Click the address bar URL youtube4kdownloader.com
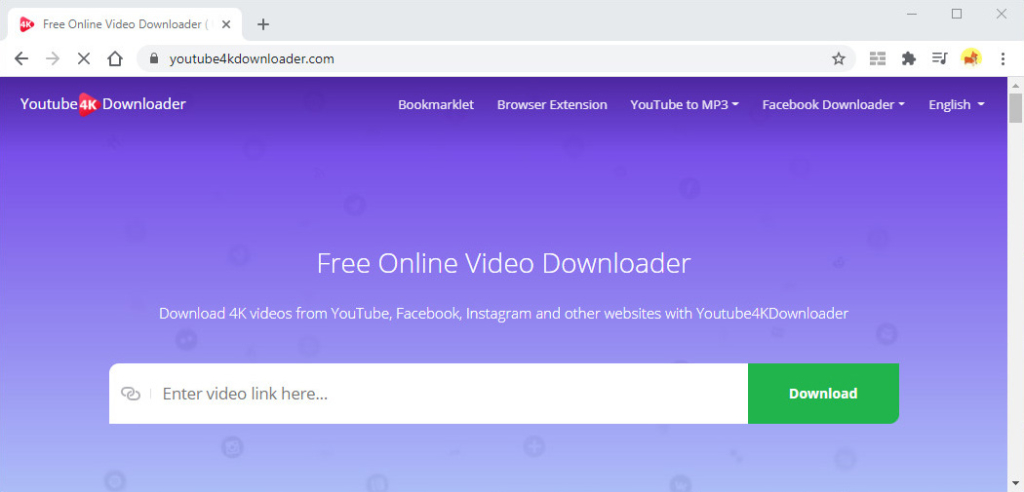 (251, 59)
